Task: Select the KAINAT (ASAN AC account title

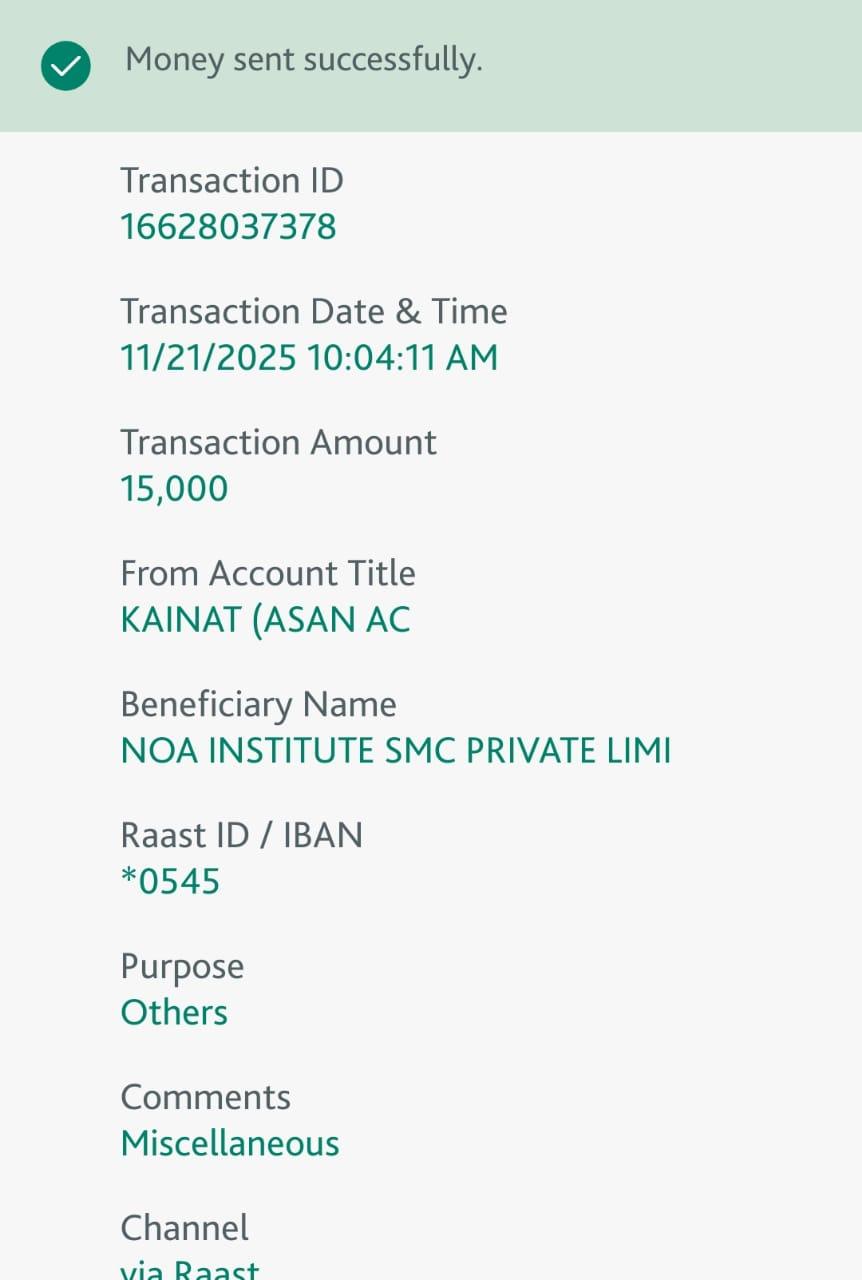Action: [265, 620]
